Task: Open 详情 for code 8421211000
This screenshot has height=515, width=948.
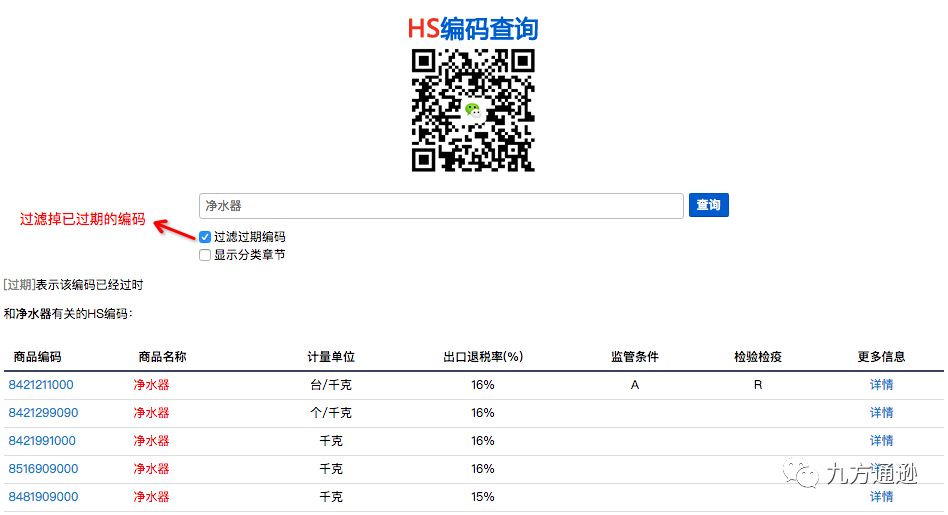Action: (881, 385)
